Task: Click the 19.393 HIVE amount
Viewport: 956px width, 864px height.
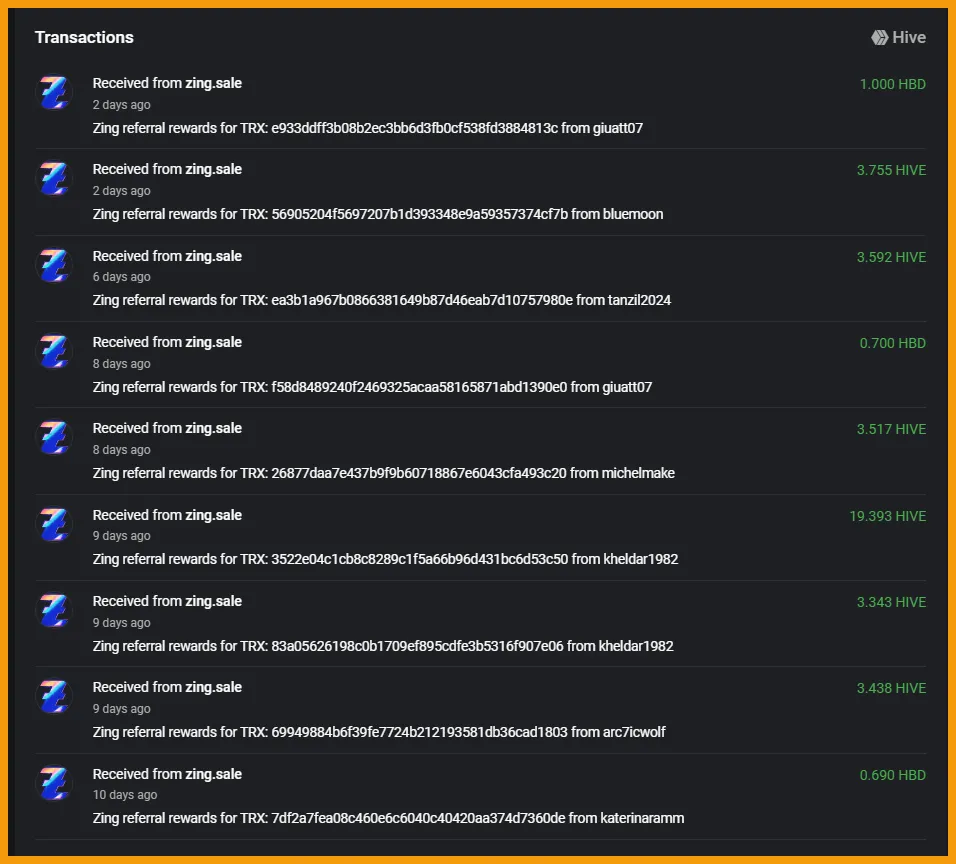Action: [888, 516]
